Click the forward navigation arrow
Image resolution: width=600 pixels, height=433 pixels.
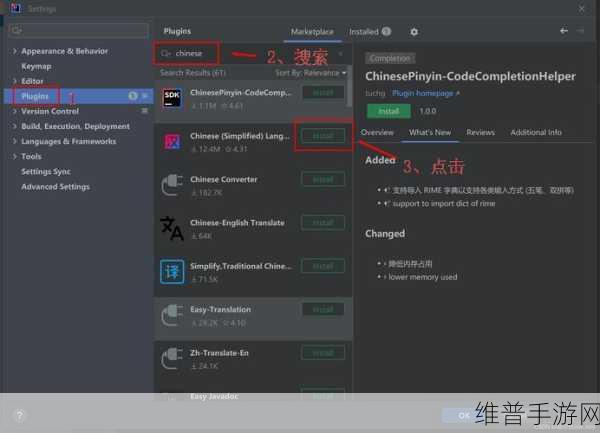pos(580,31)
